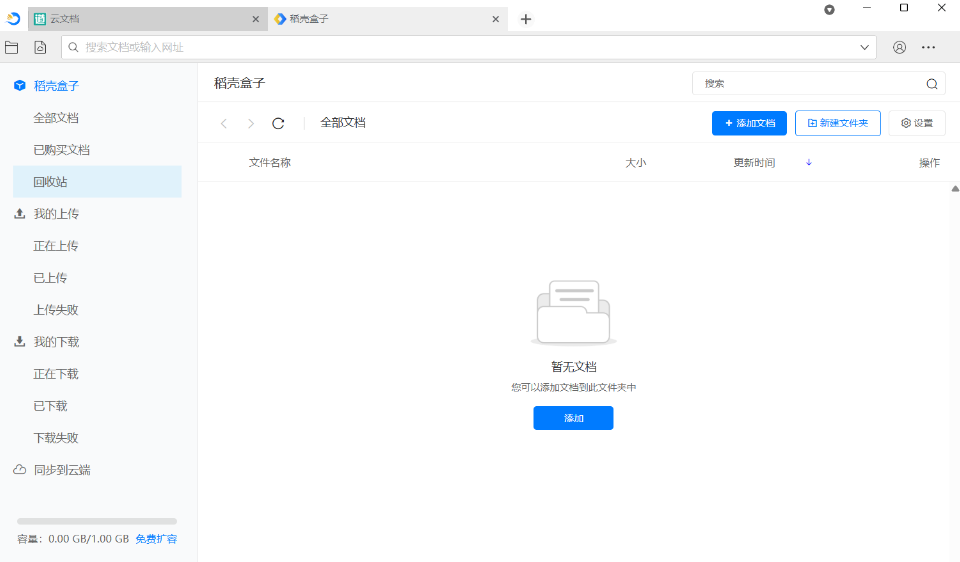Open a new tab with plus icon
The height and width of the screenshot is (562, 960).
[x=525, y=19]
